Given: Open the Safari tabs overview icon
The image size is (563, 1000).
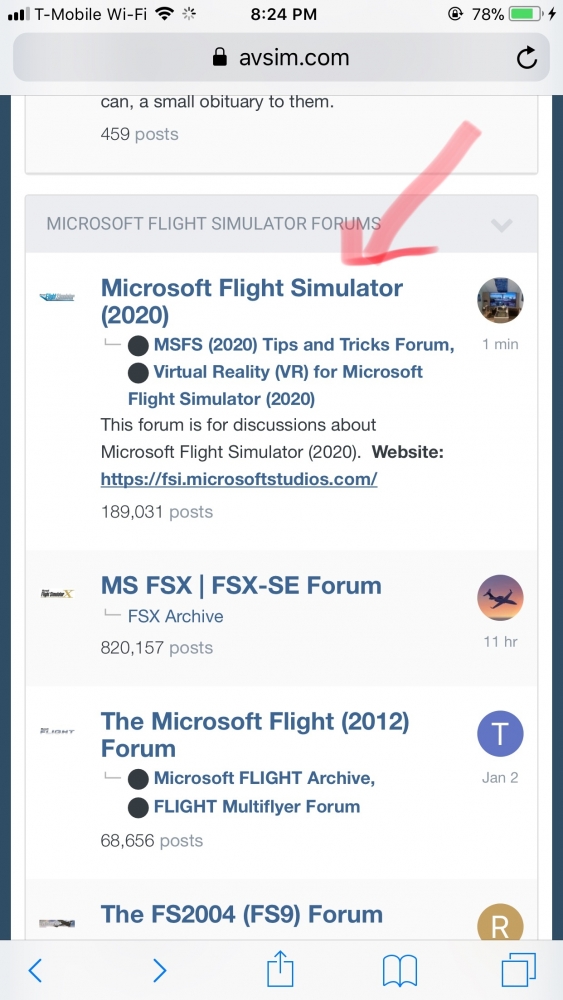Looking at the screenshot, I should point(518,970).
